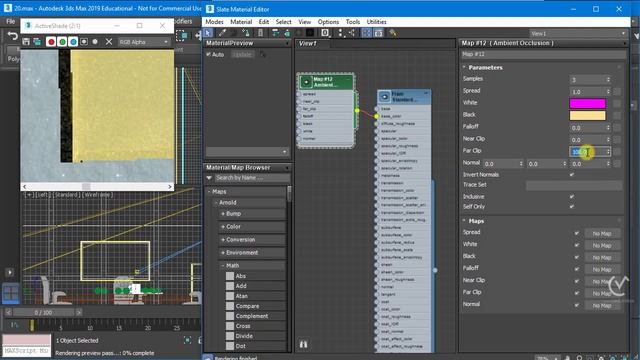Click the Update preview button
Screen dimensions: 640x360
coord(242,54)
